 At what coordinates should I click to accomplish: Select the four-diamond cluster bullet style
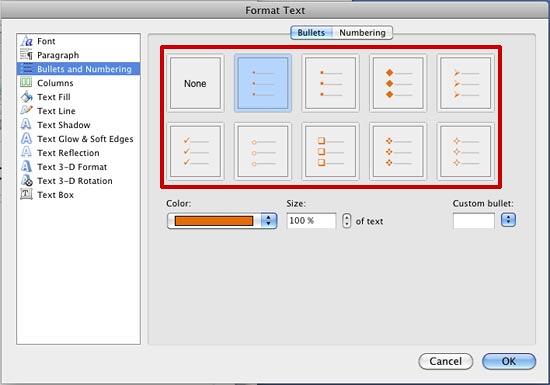398,151
